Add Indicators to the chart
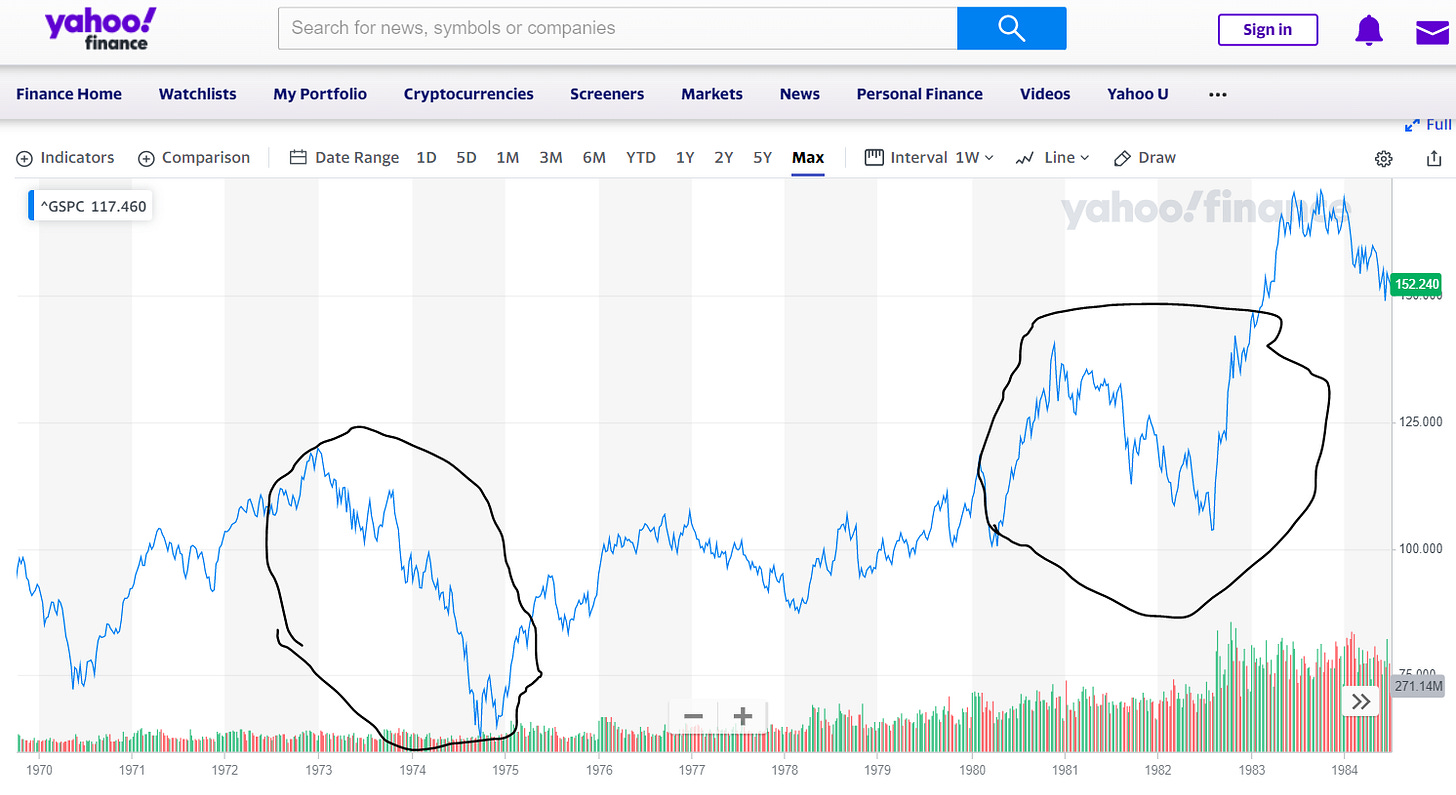Screen dimensions: 1456x795 coord(66,158)
